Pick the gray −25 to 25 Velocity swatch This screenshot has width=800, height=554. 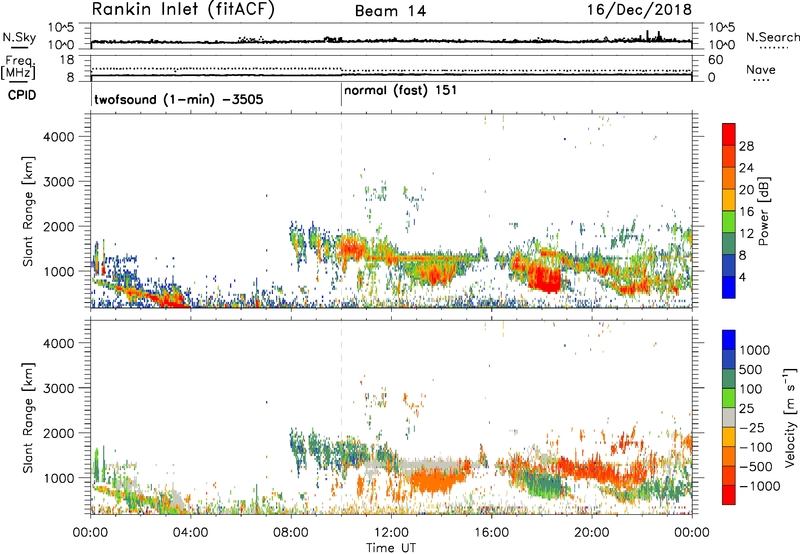[x=729, y=418]
